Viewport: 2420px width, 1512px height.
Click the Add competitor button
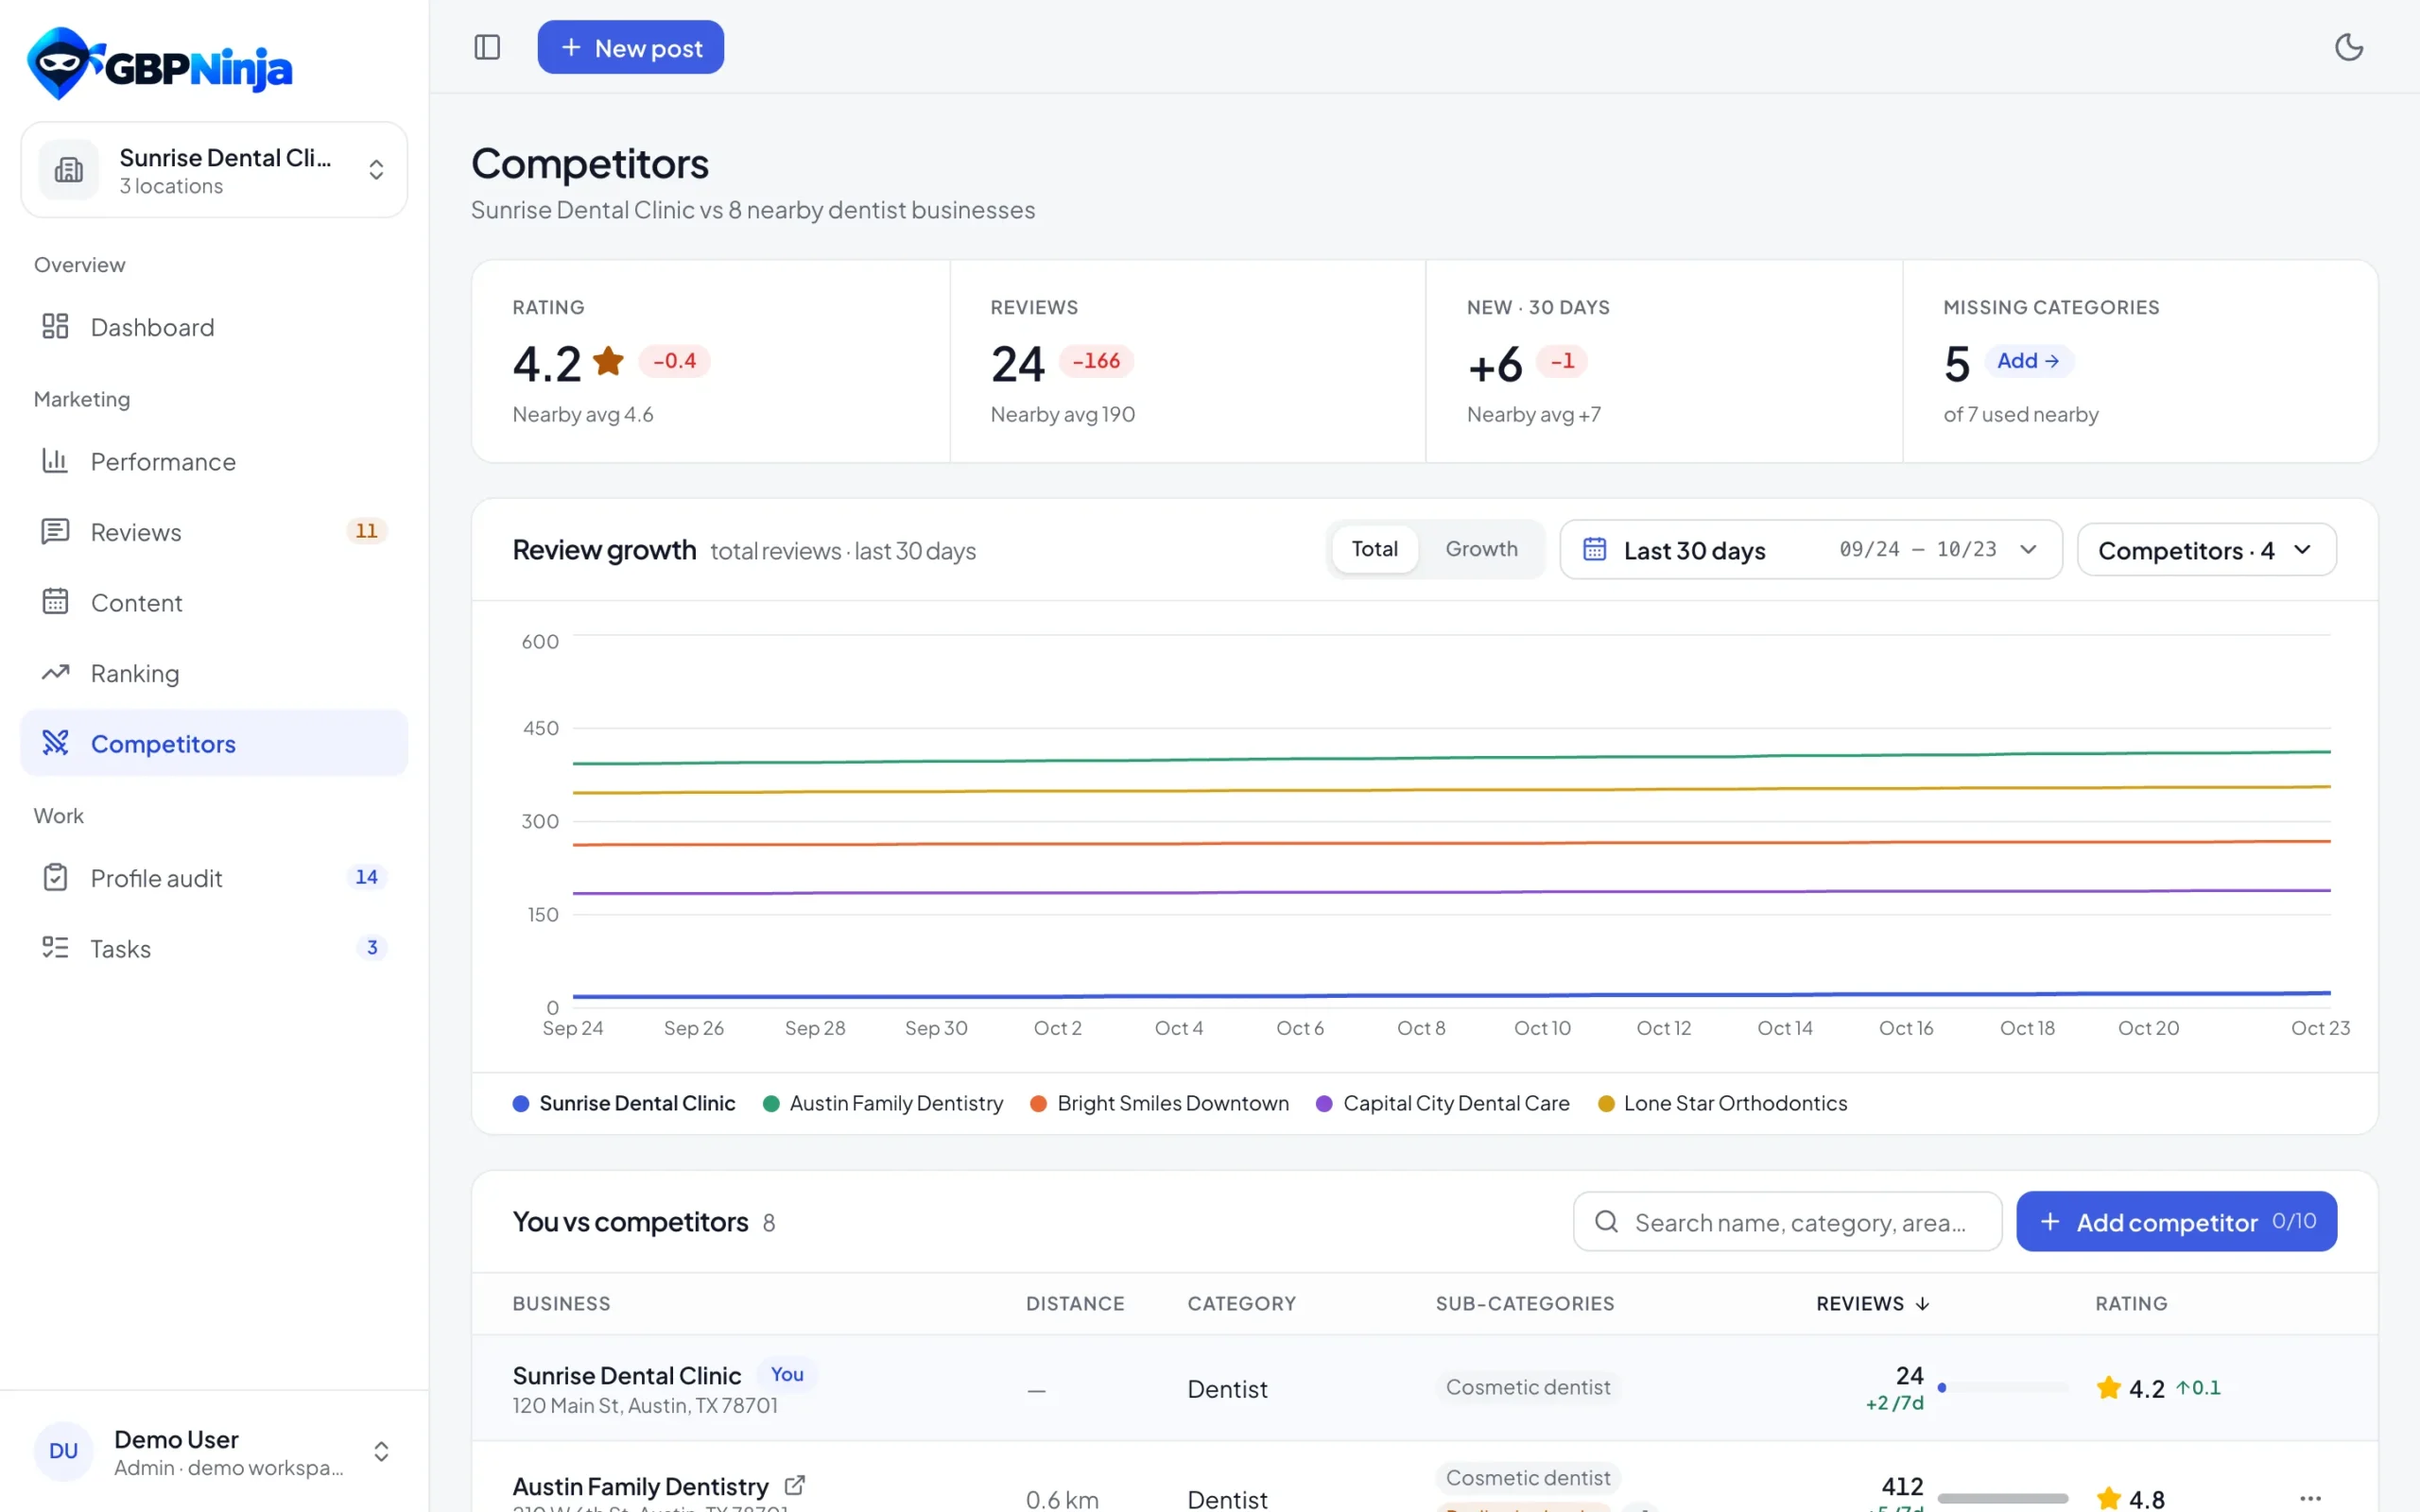[x=2176, y=1221]
